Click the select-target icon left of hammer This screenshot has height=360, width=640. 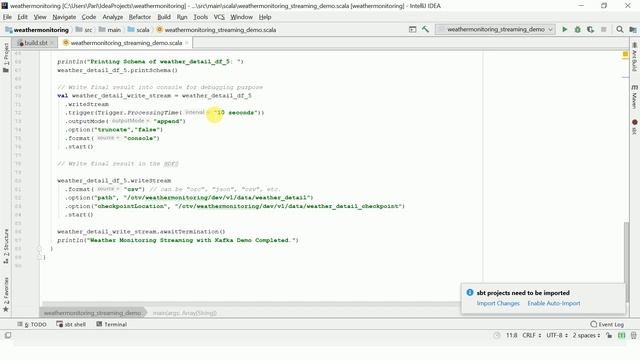pos(413,29)
